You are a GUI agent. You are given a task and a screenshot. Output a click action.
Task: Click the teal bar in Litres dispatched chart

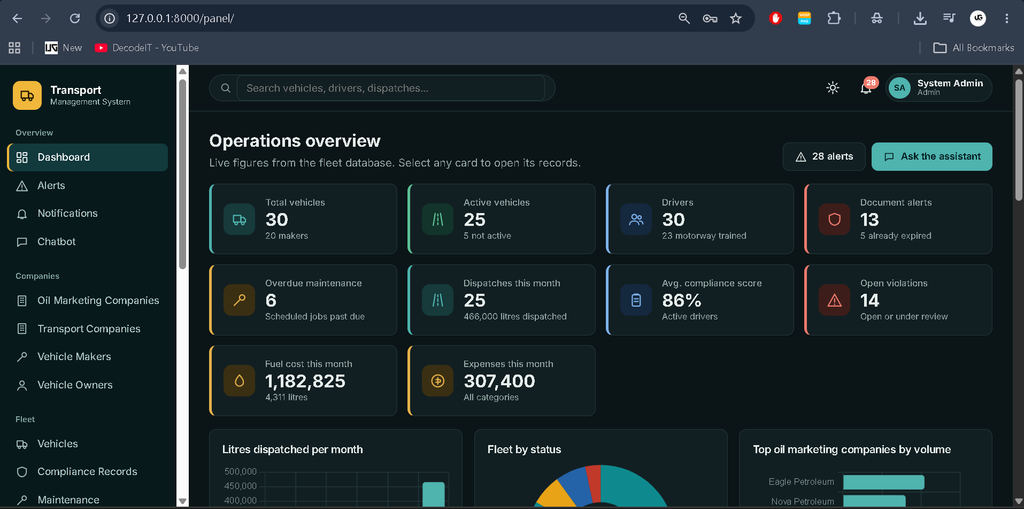(x=433, y=495)
